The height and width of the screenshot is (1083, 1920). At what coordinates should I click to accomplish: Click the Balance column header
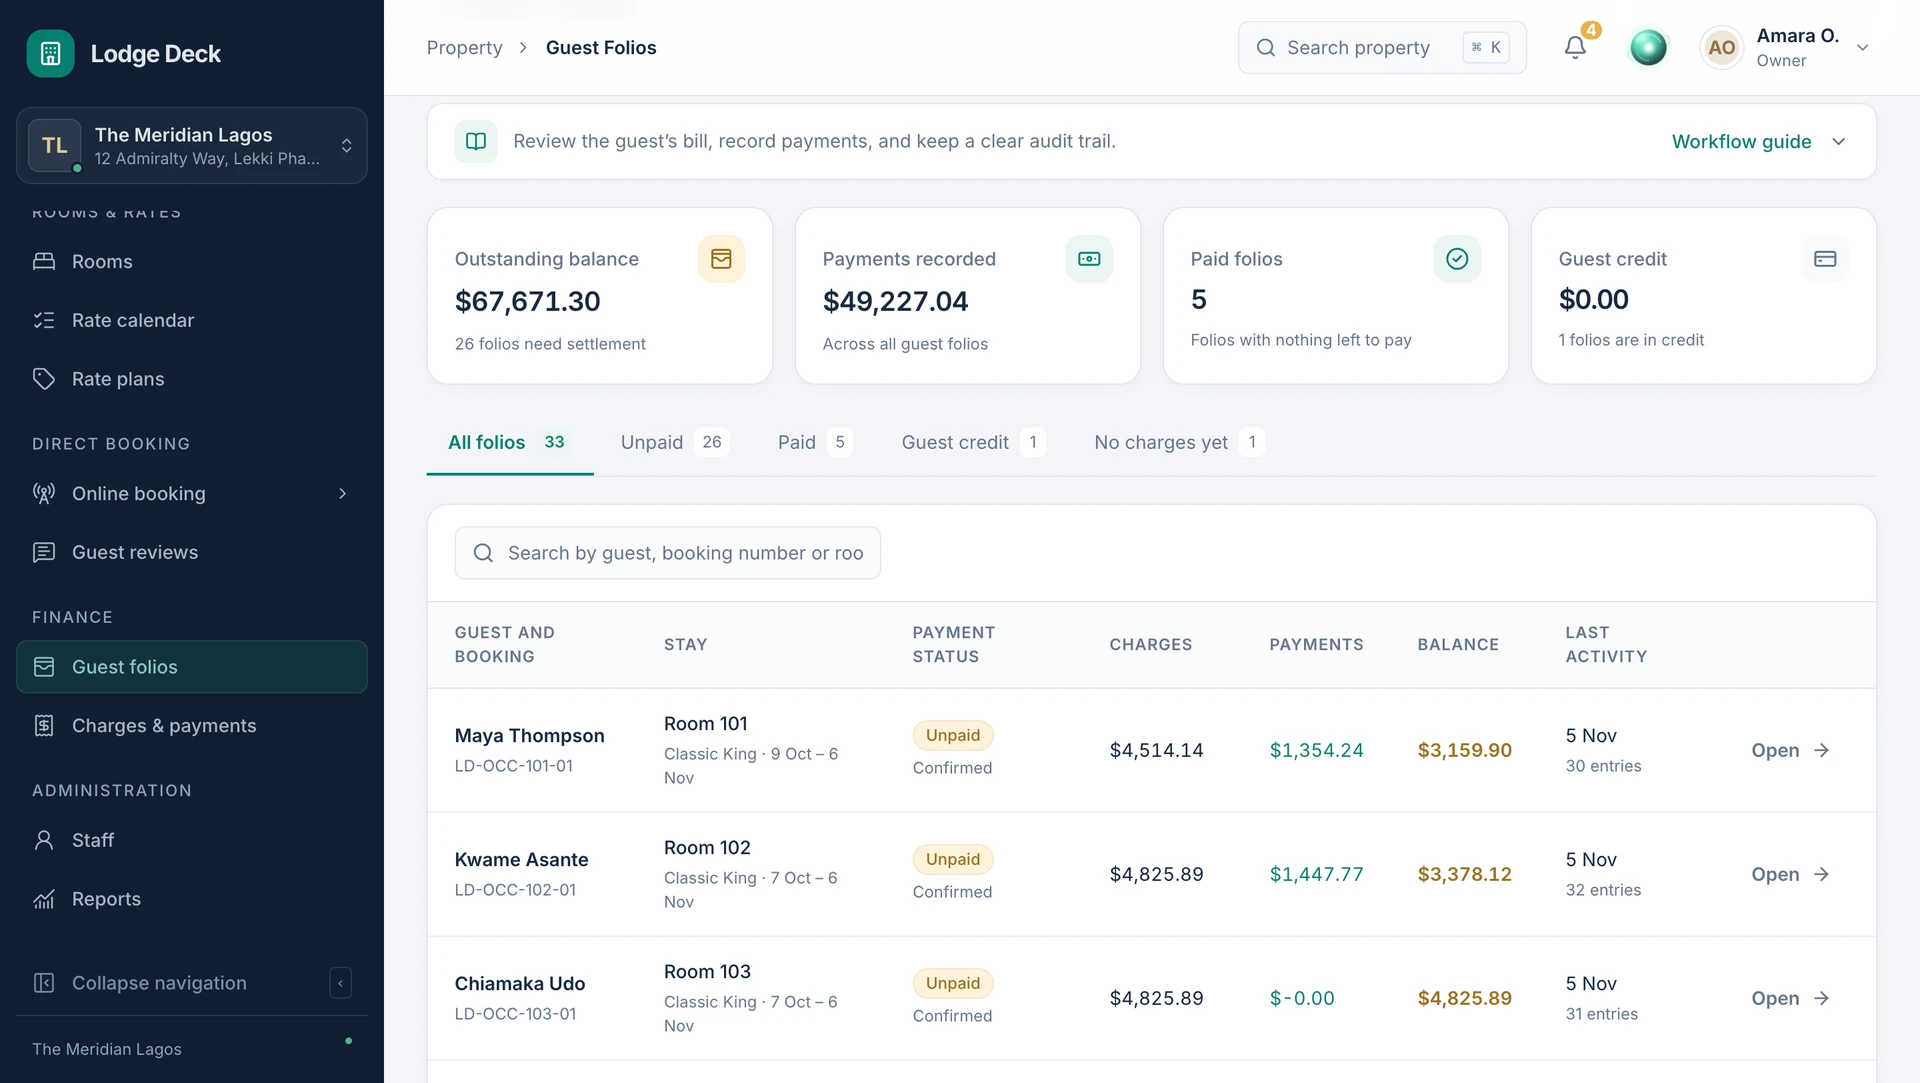coord(1458,645)
